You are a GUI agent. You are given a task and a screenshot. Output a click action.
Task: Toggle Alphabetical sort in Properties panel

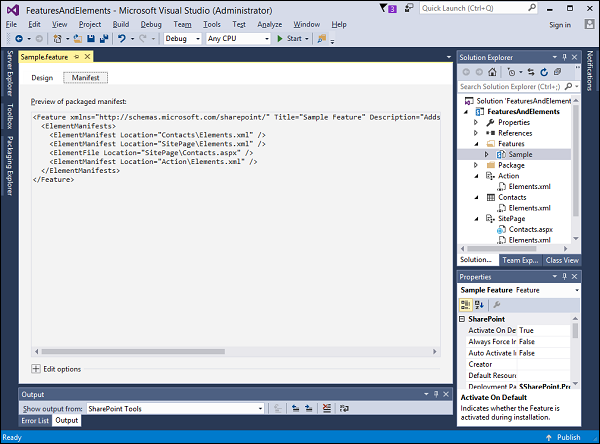(479, 304)
